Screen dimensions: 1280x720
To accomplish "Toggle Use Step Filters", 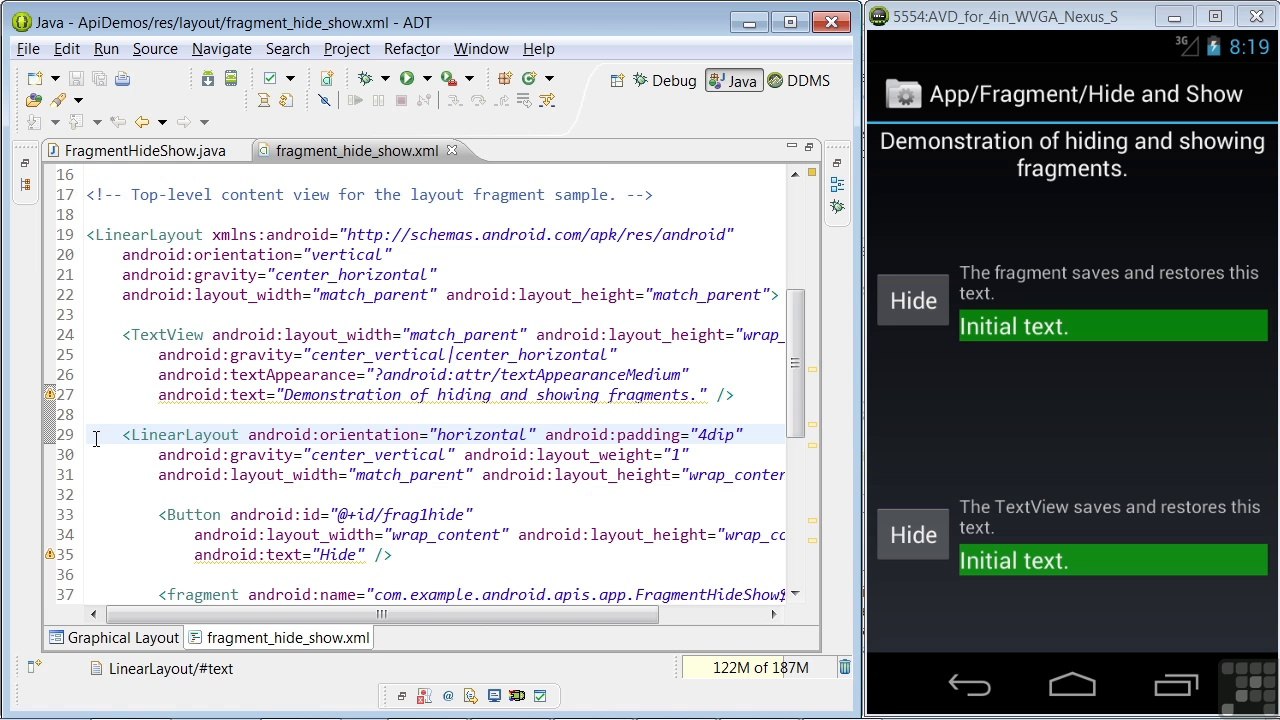I will 547,100.
